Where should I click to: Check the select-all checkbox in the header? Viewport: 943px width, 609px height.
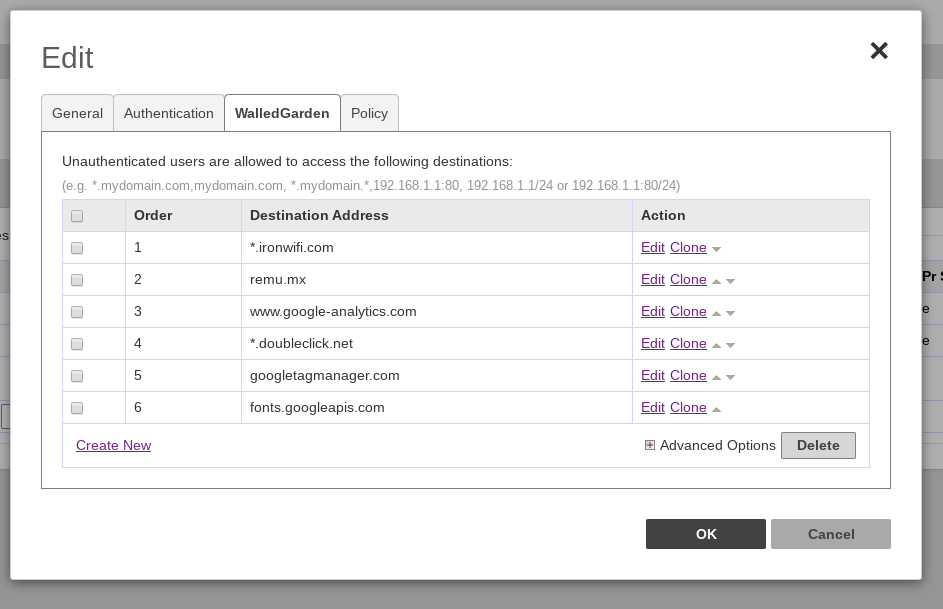[77, 216]
